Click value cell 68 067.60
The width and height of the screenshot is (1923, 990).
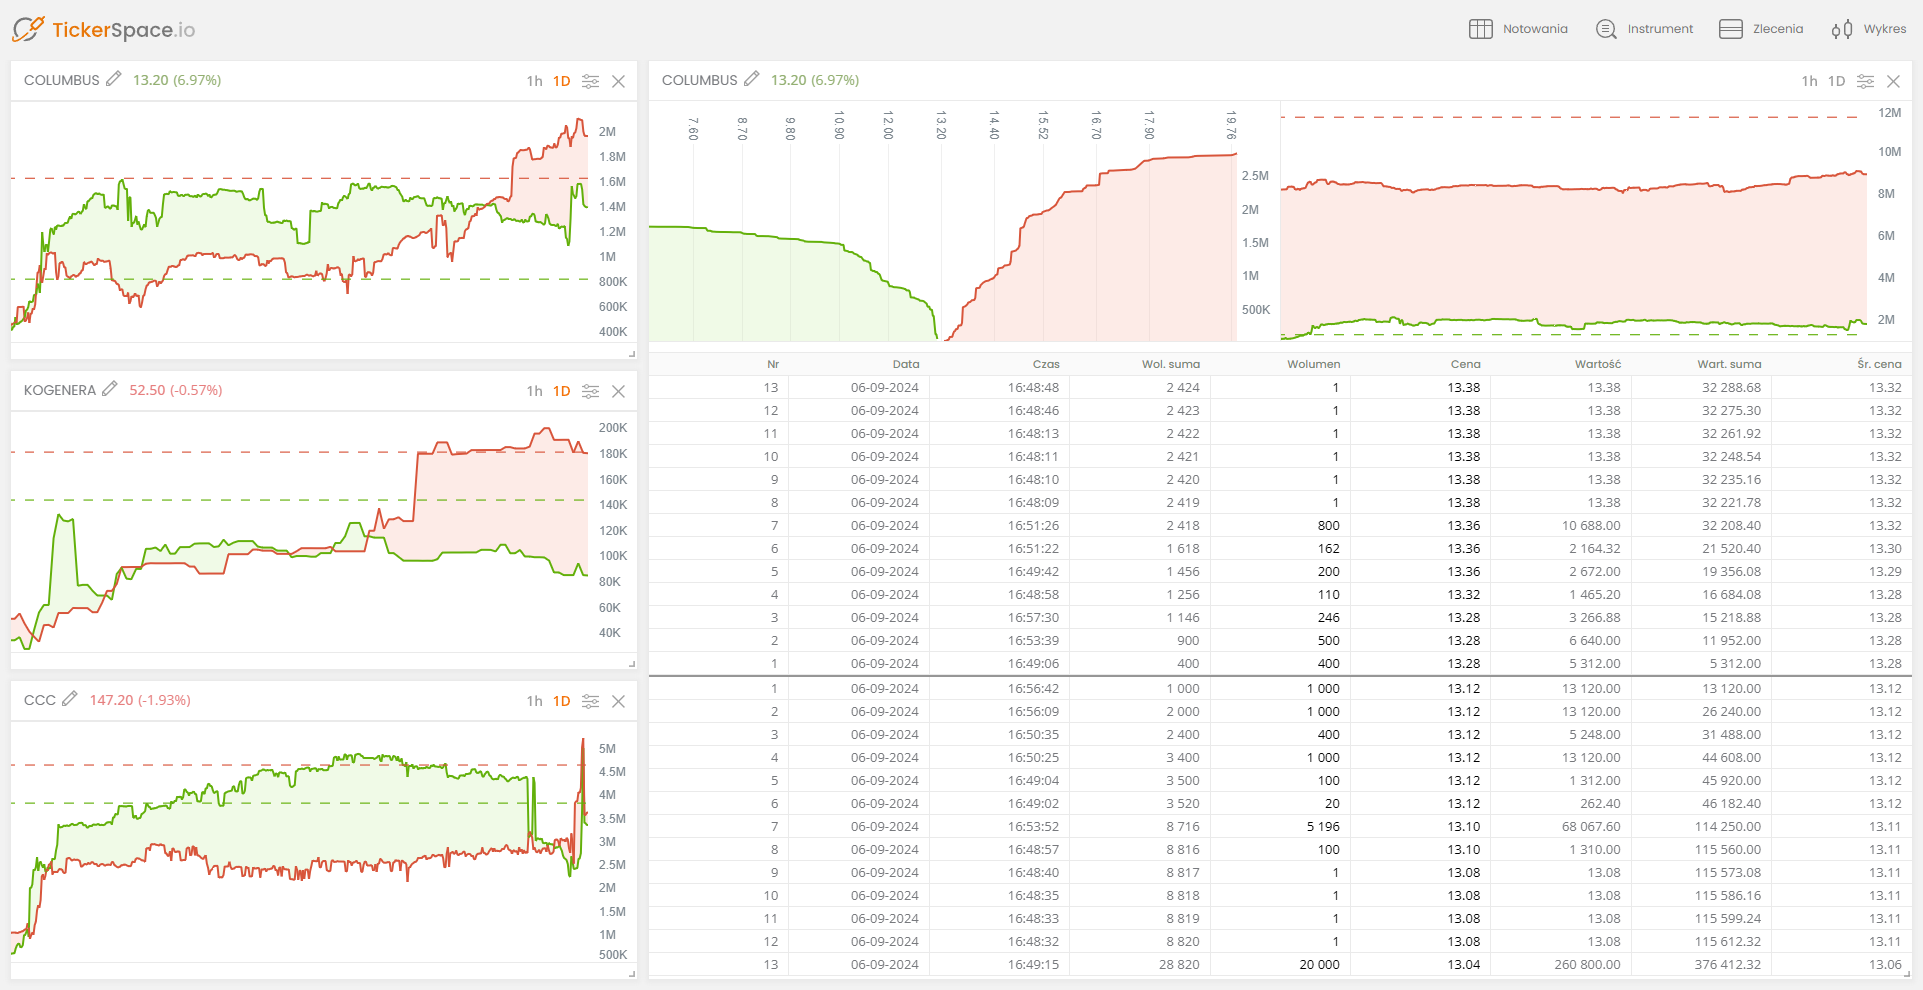point(1591,826)
